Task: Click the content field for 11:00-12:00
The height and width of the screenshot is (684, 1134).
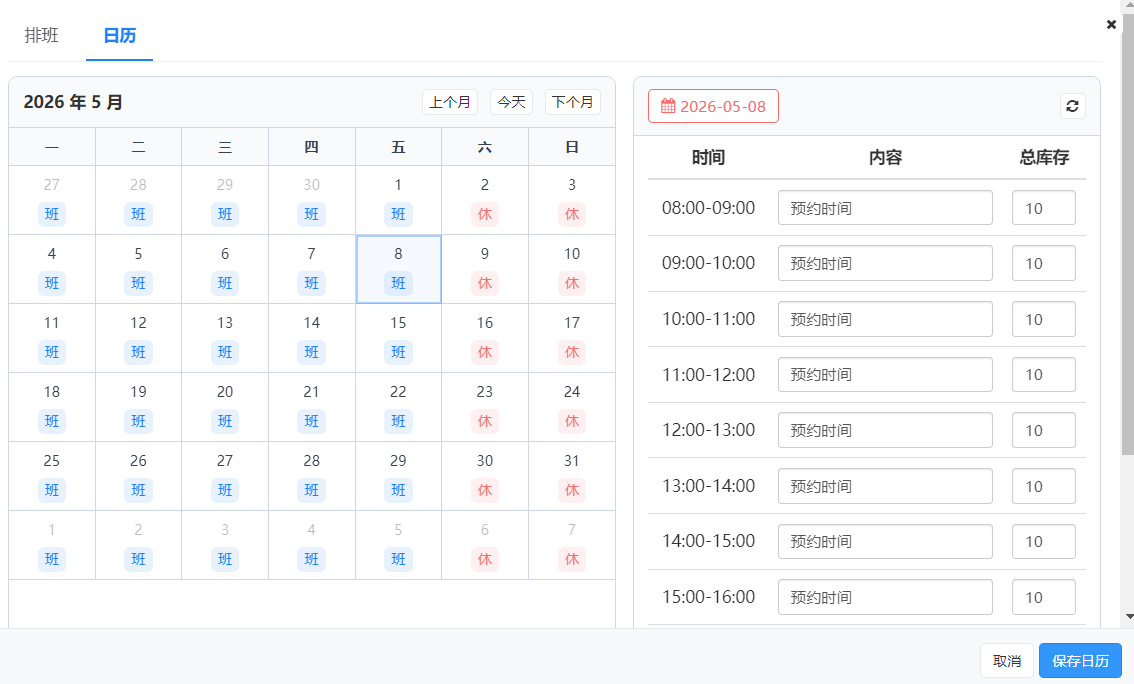Action: pyautogui.click(x=885, y=375)
